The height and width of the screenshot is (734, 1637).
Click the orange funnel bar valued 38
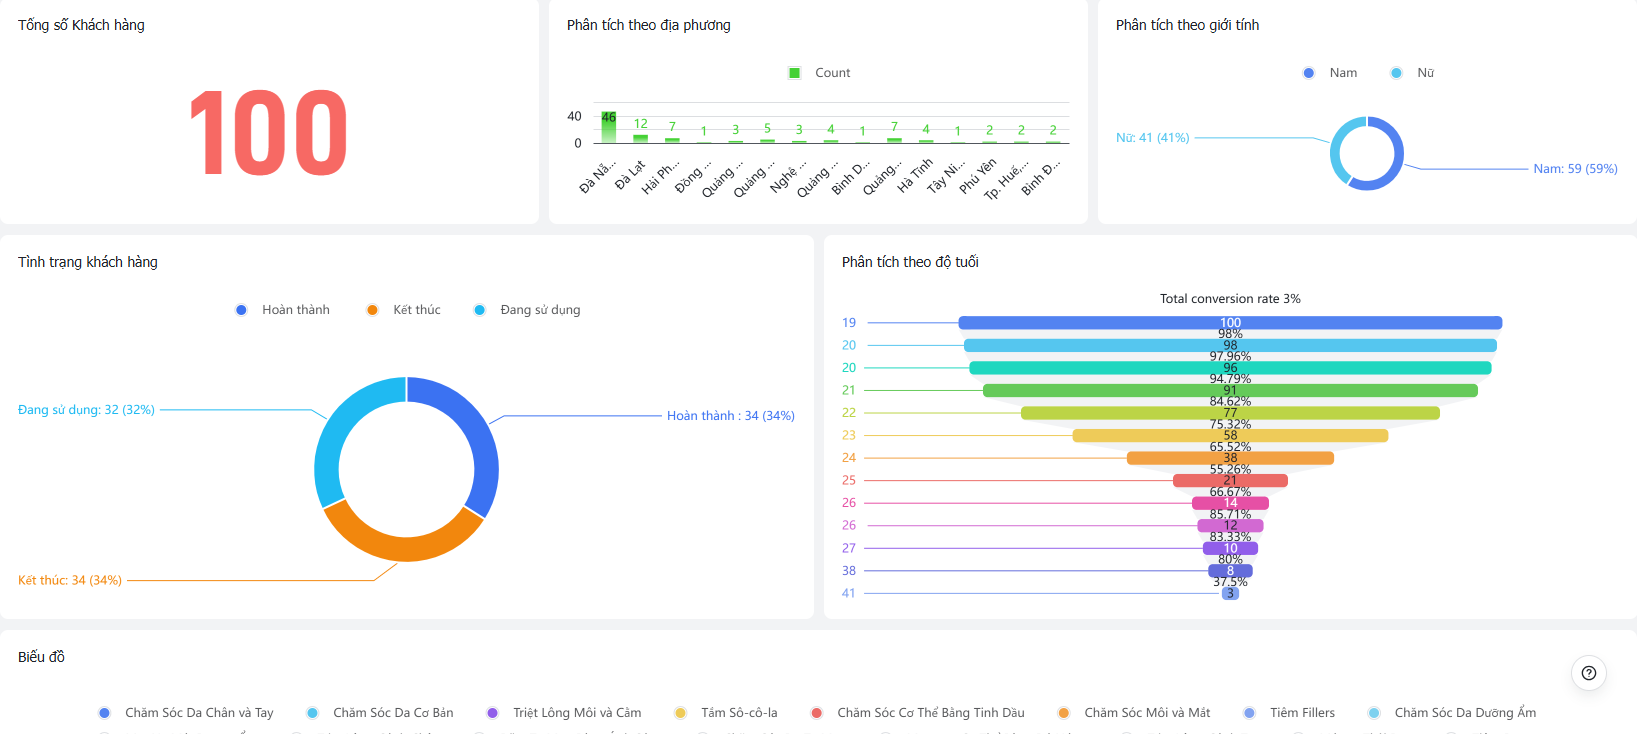click(x=1230, y=458)
